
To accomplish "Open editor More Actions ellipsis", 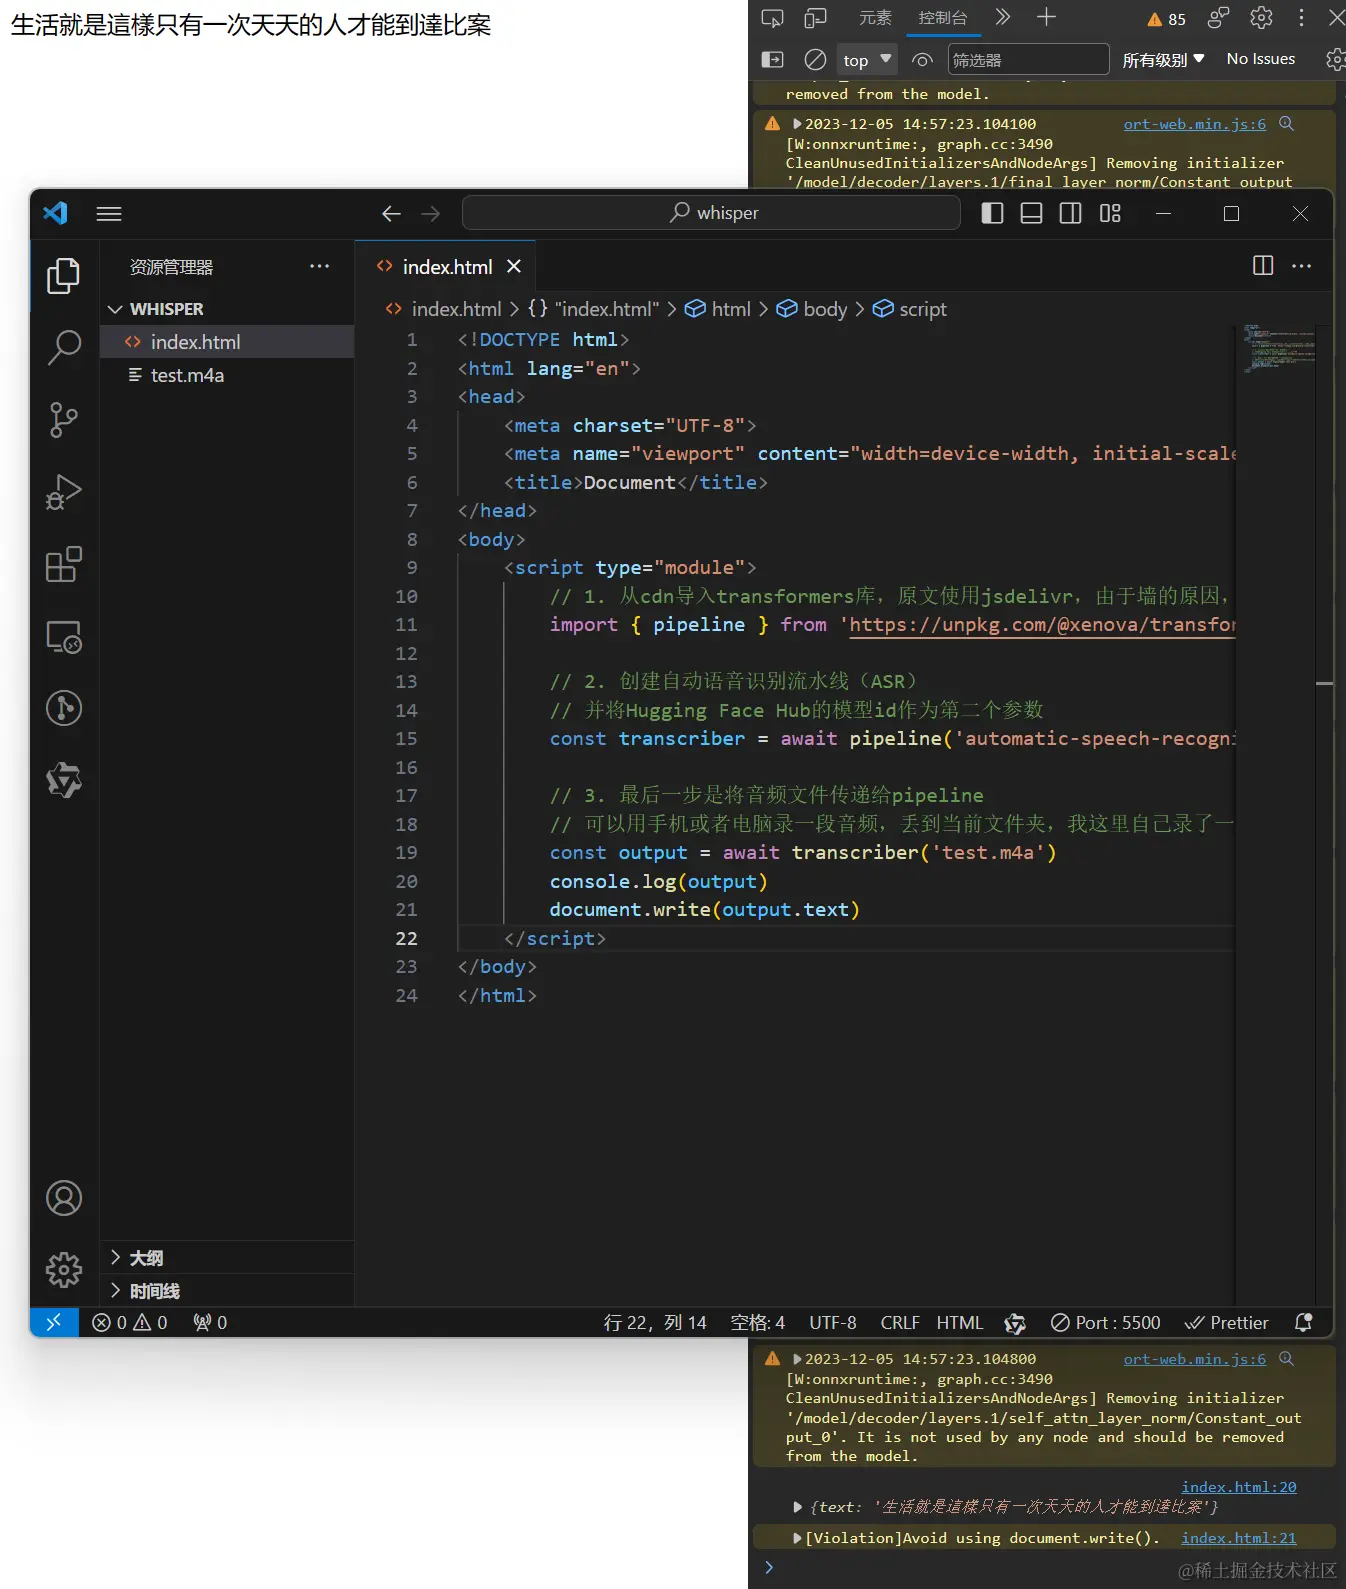I will [x=1301, y=265].
